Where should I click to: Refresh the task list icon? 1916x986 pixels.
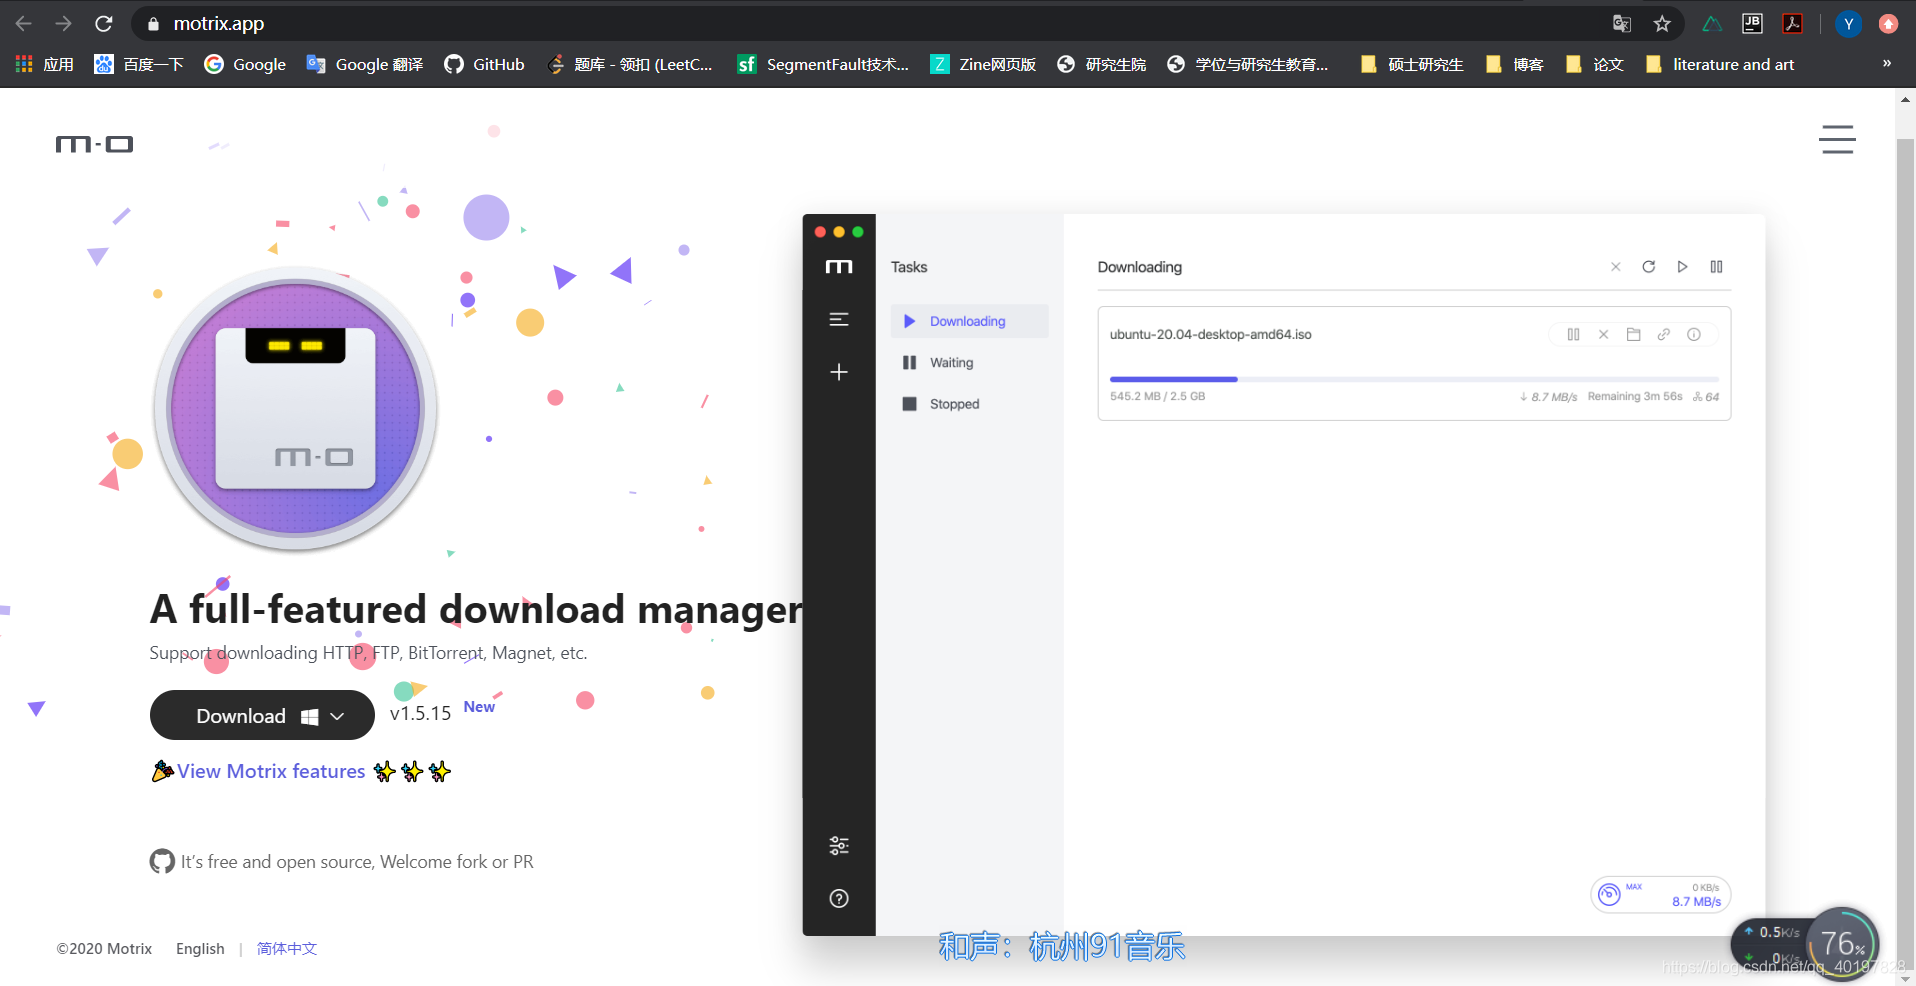(x=1649, y=267)
